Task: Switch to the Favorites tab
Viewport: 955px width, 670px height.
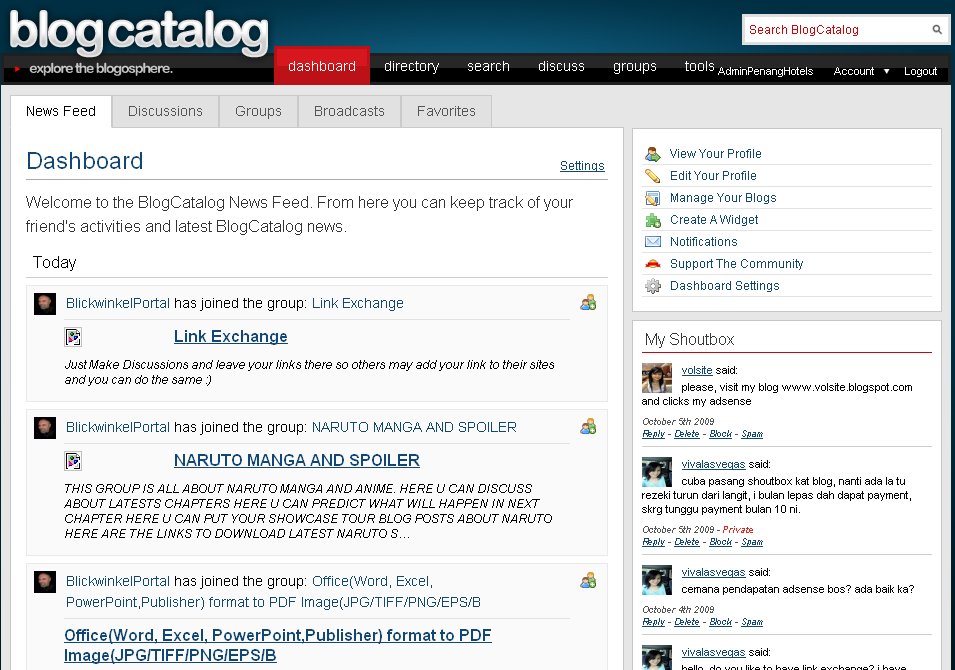Action: pos(446,111)
